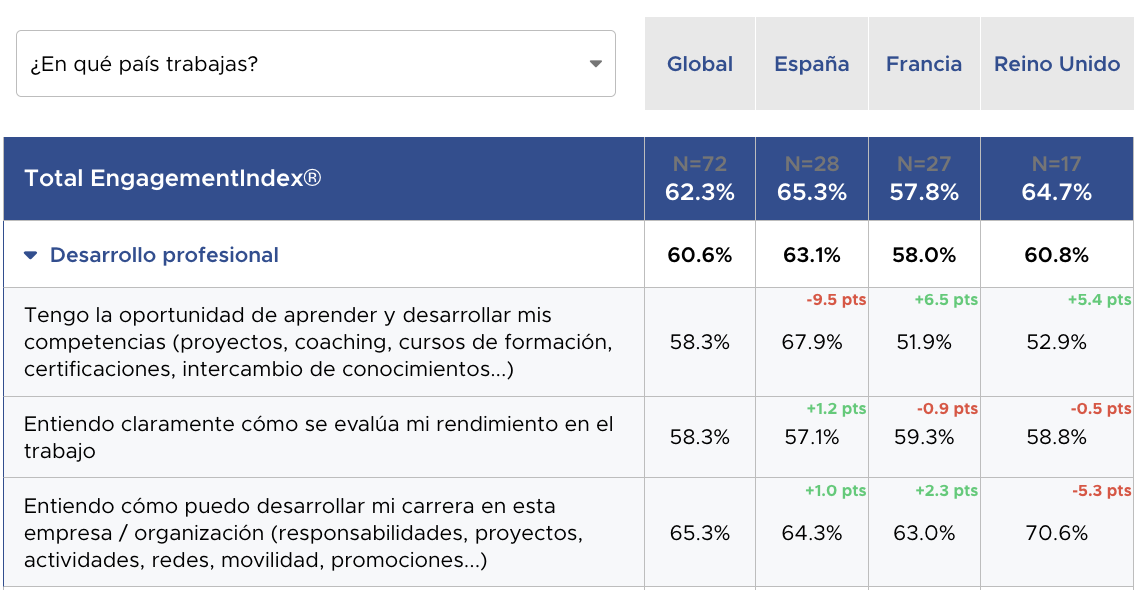This screenshot has width=1136, height=590.
Task: Open the country question dropdown
Action: pyautogui.click(x=300, y=64)
